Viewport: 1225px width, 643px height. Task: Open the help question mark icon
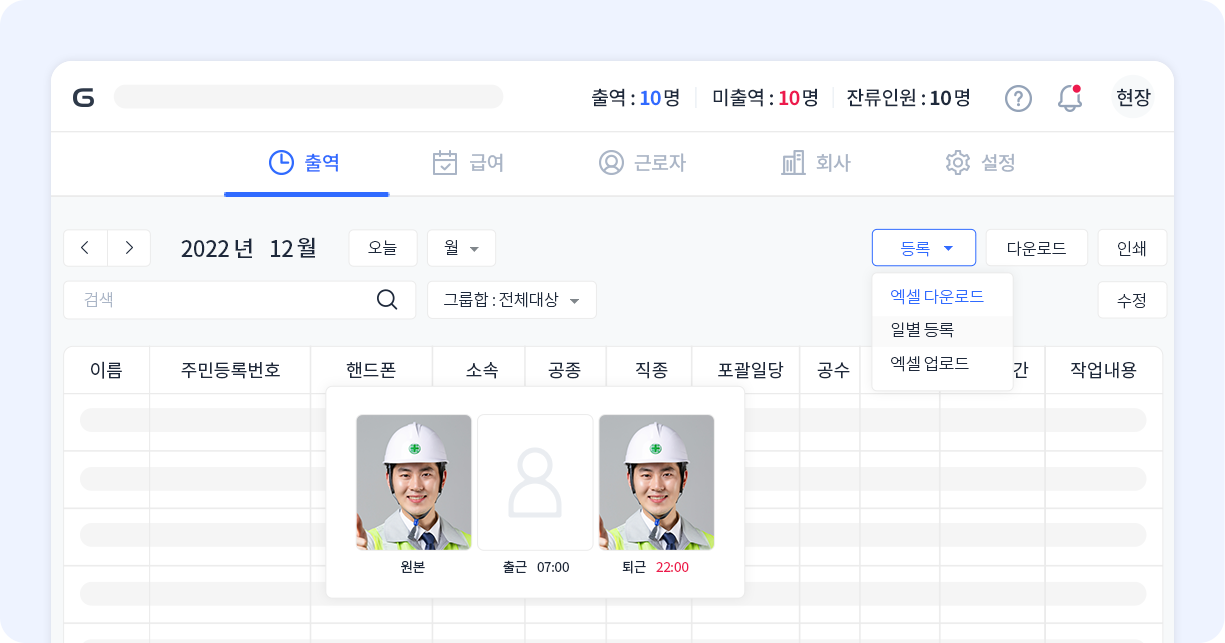coord(1018,98)
